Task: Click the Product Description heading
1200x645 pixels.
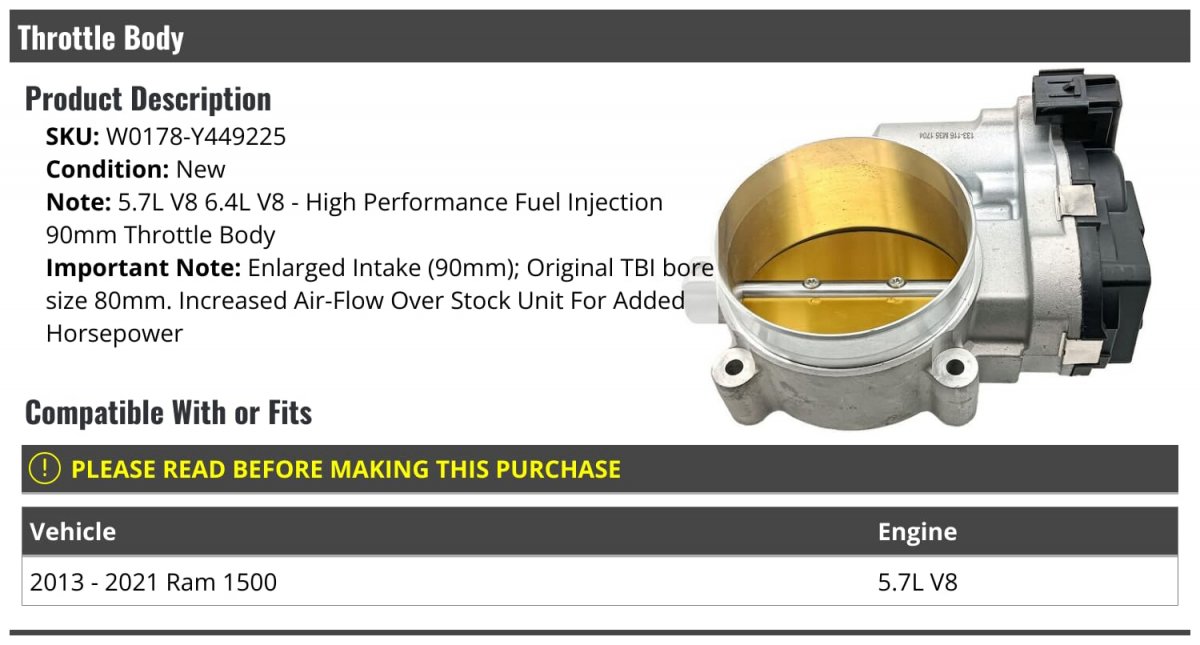Action: (148, 99)
